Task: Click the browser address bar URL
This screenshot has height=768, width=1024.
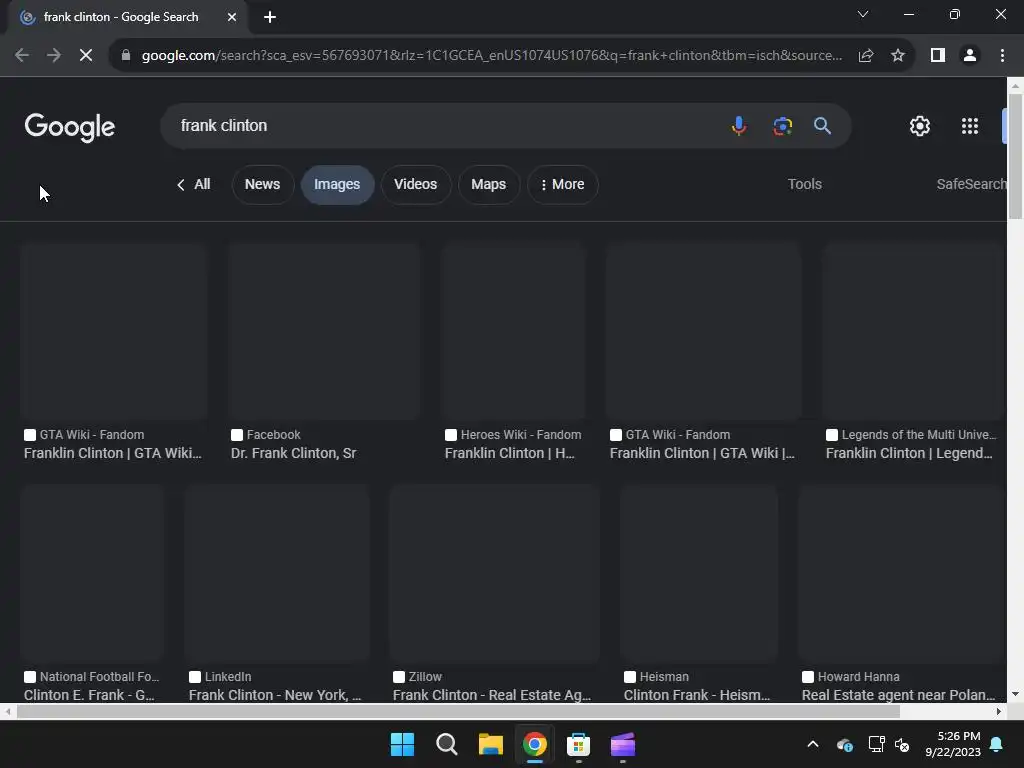Action: click(x=491, y=56)
